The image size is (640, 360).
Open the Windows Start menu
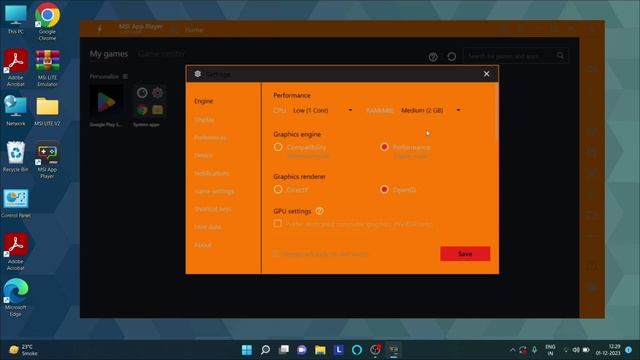247,350
